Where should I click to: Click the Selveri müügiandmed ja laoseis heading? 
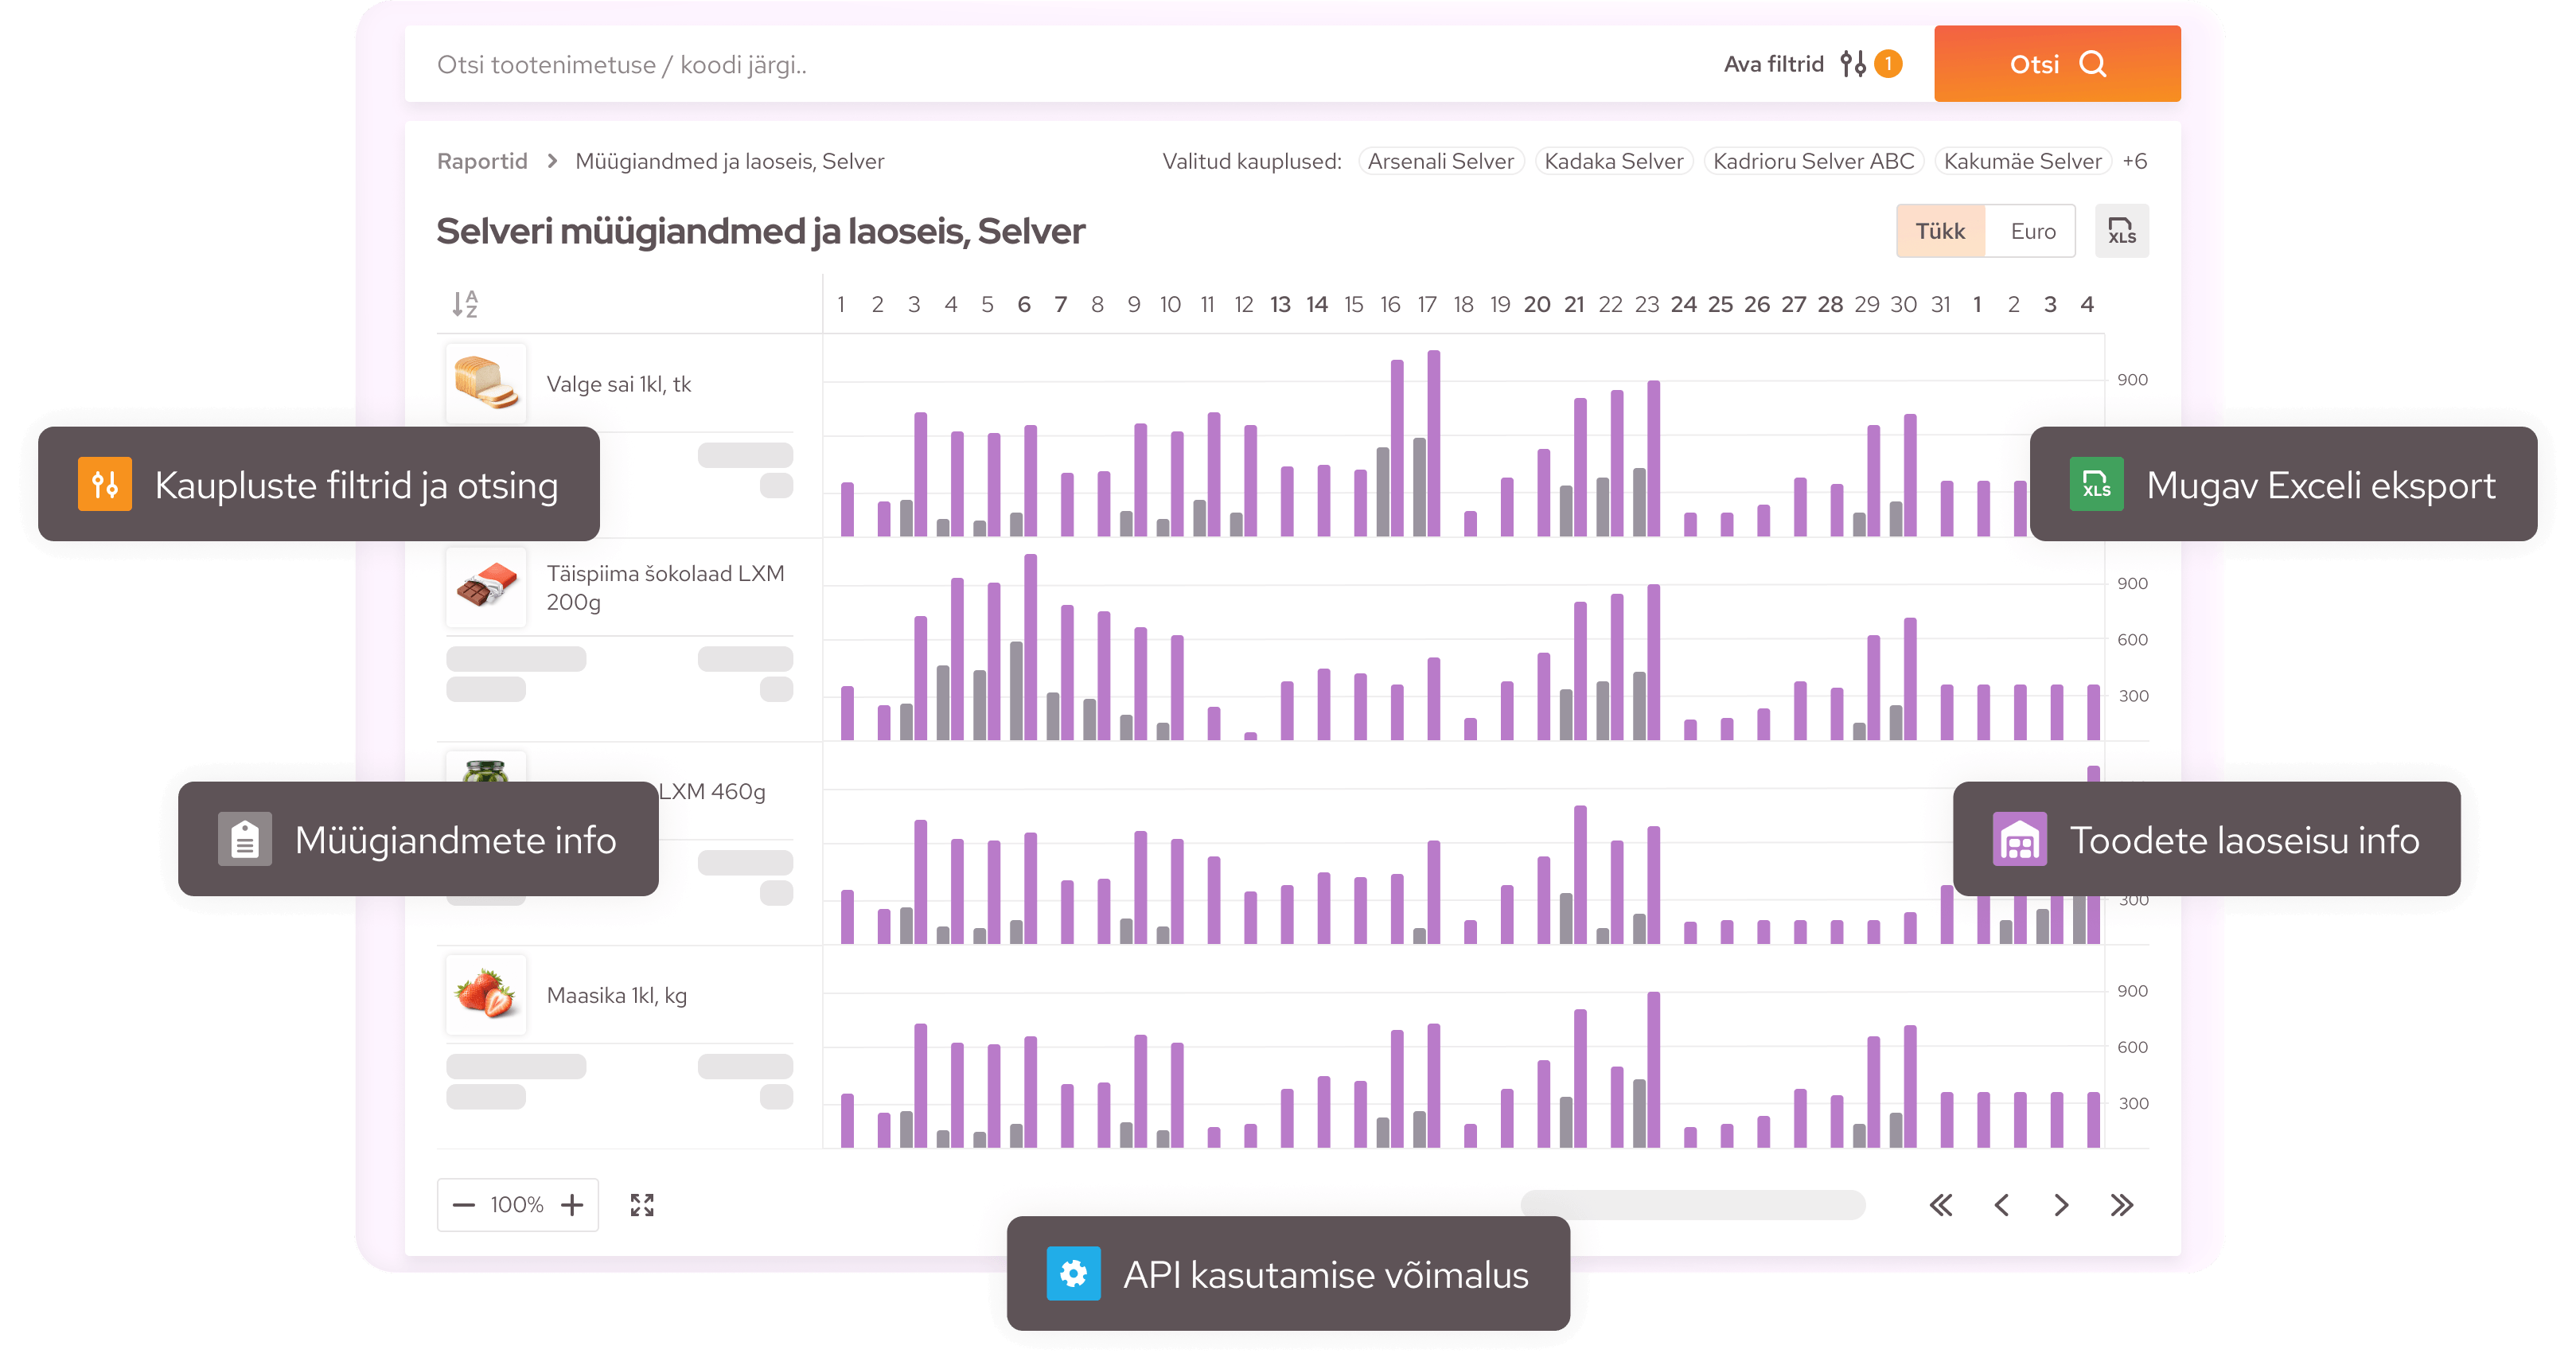(760, 231)
